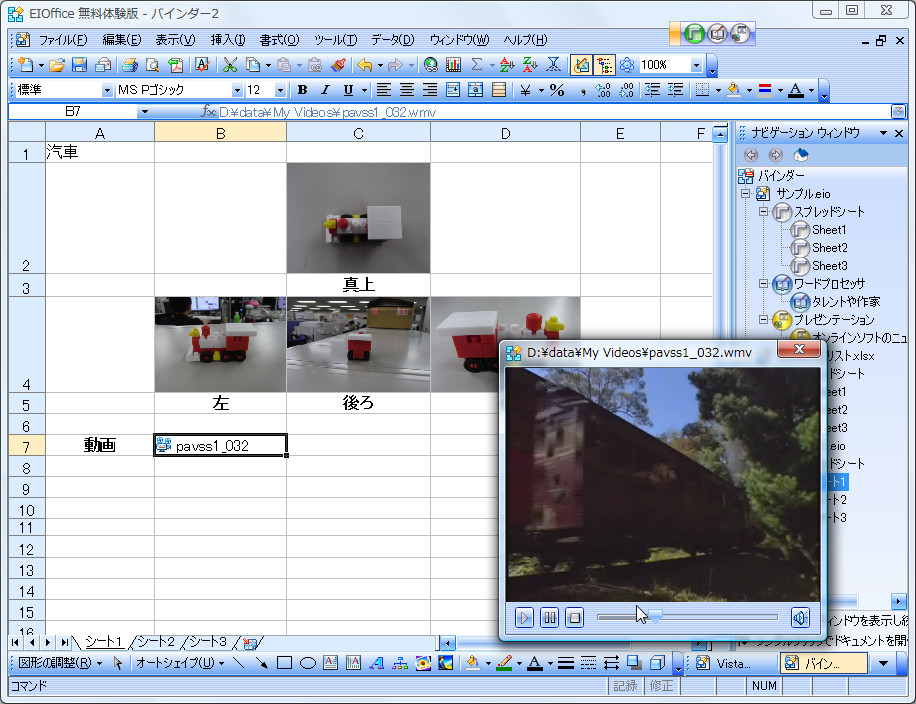Sort ascending with A-Z icon

tap(507, 65)
